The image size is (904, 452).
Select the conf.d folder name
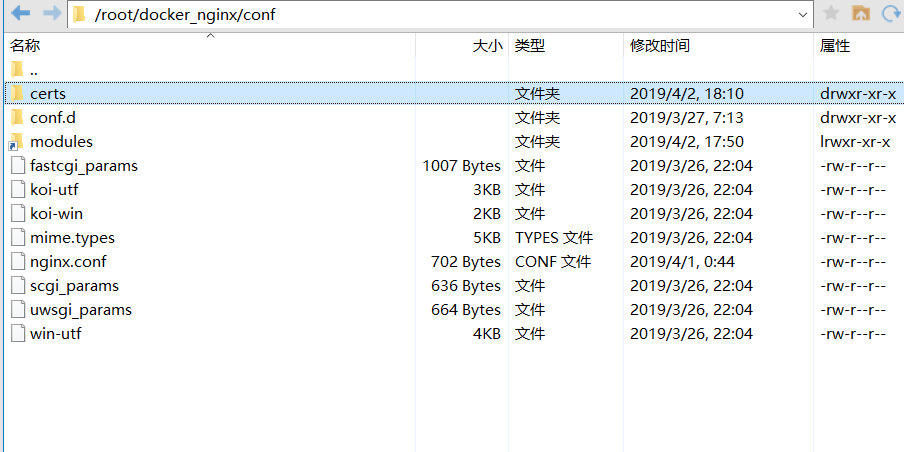click(52, 118)
